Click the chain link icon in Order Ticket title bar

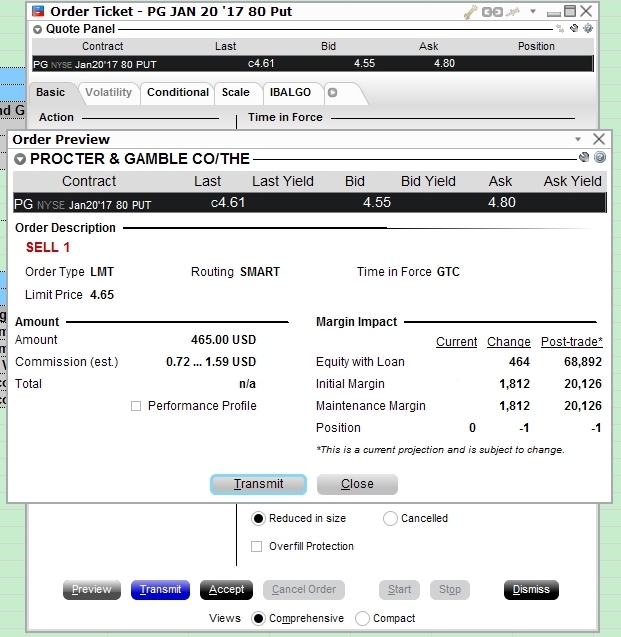coord(492,12)
